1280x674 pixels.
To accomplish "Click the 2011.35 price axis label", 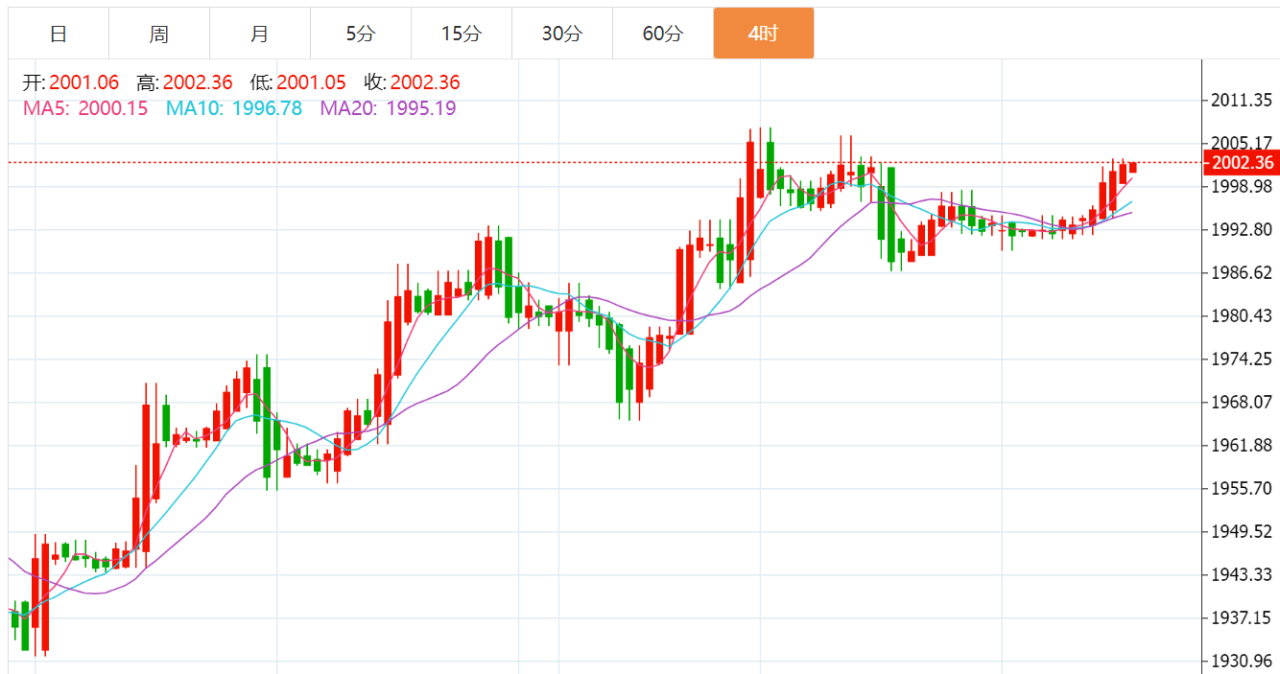I will coord(1240,100).
